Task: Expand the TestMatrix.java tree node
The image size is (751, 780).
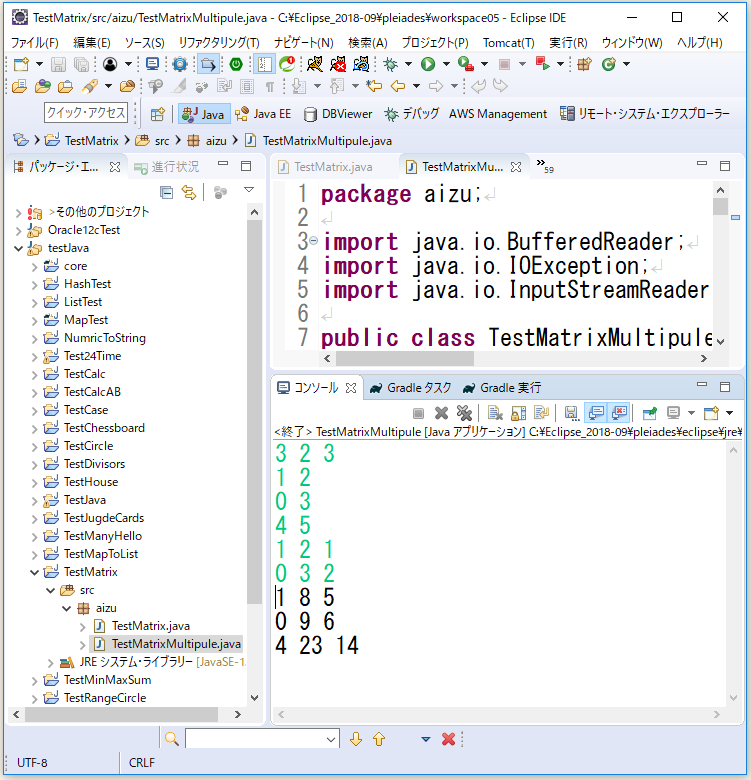Action: click(83, 627)
